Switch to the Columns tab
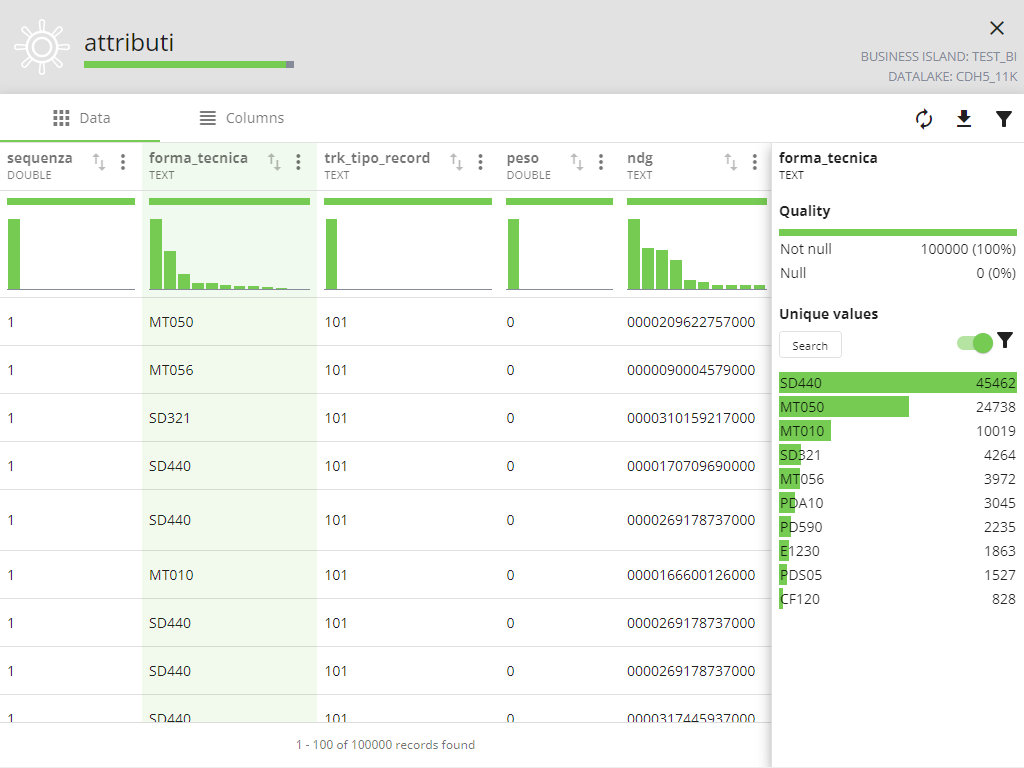1024x768 pixels. [241, 118]
